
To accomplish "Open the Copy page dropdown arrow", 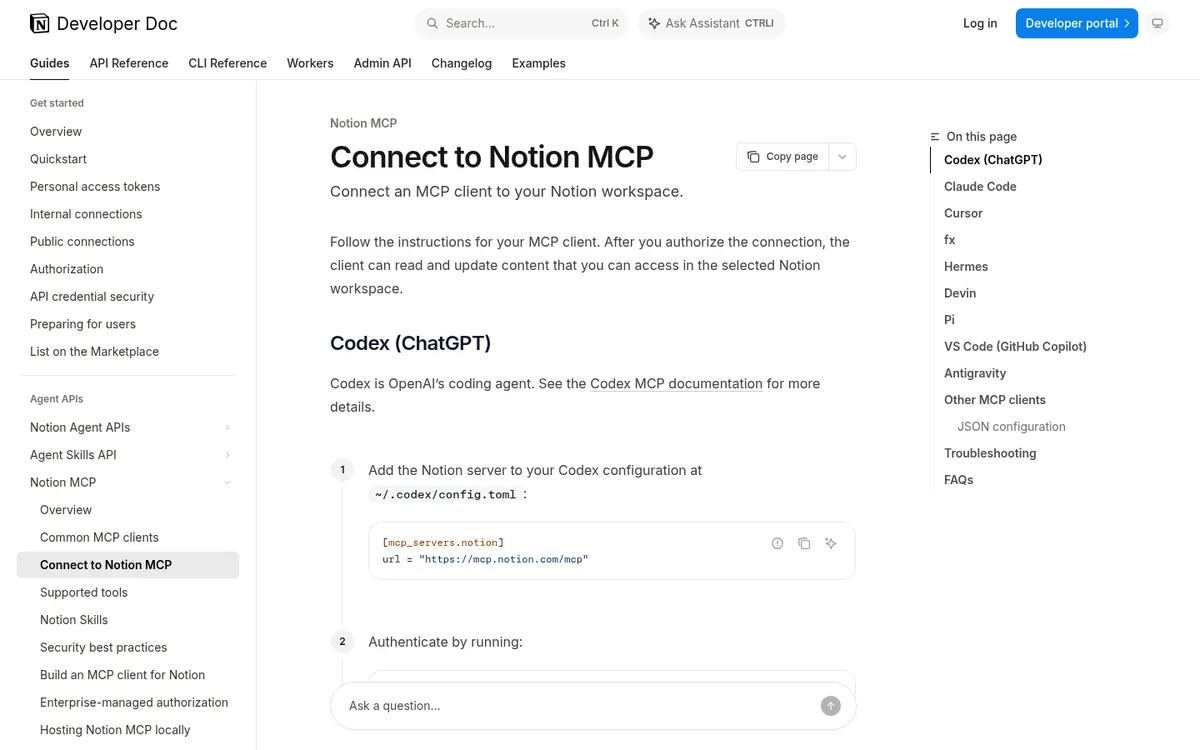I will tap(842, 157).
